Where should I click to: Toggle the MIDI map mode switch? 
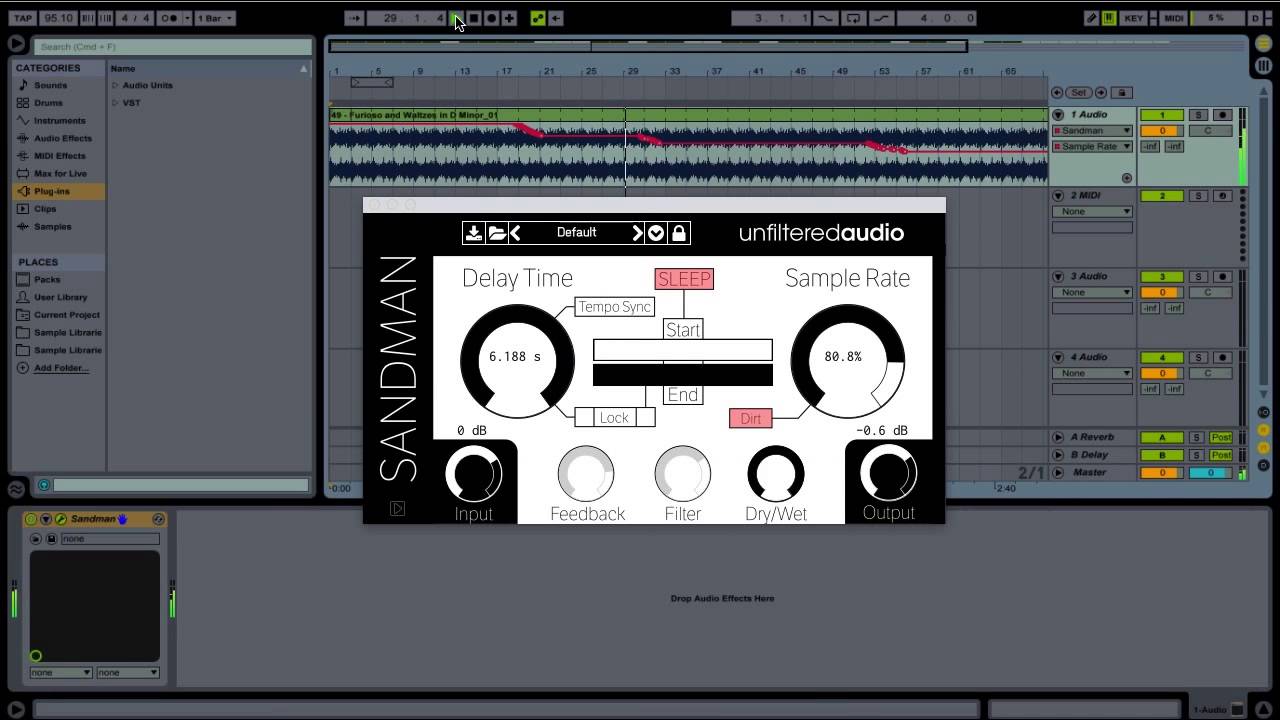point(1174,18)
